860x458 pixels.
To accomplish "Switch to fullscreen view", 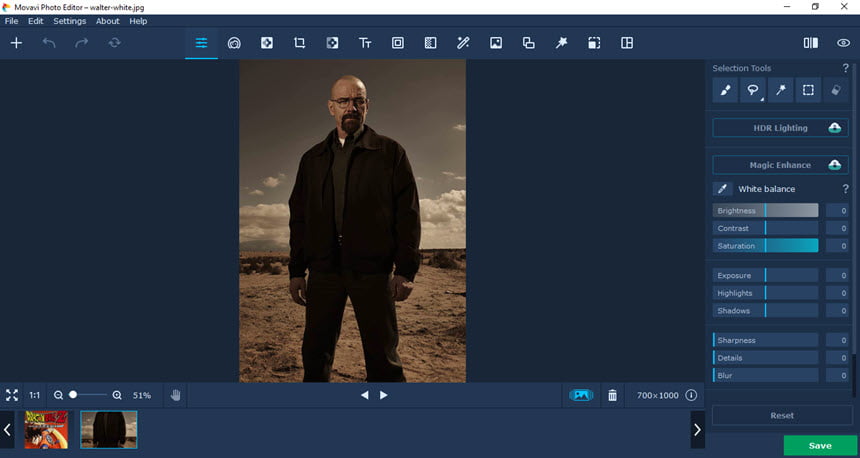I will (x=12, y=395).
